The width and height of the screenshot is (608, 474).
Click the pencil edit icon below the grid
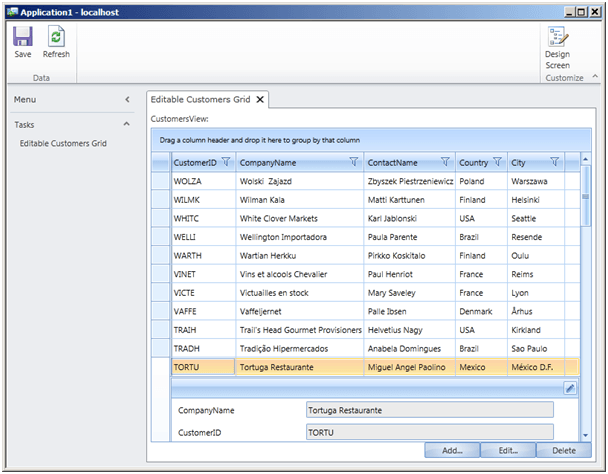[569, 388]
